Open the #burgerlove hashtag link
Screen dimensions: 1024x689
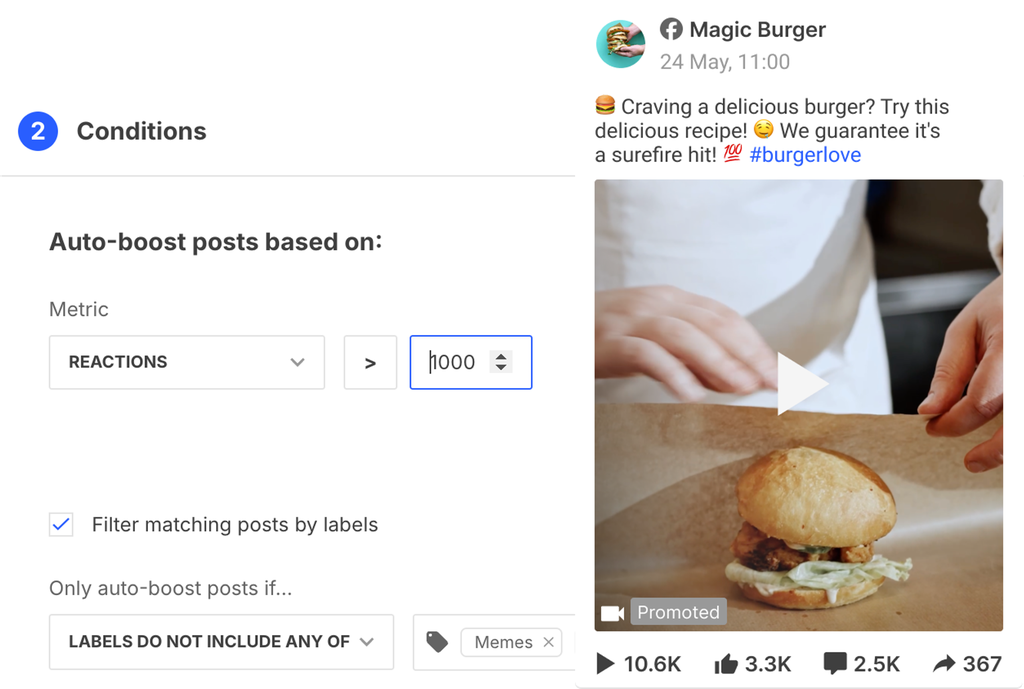(x=805, y=155)
